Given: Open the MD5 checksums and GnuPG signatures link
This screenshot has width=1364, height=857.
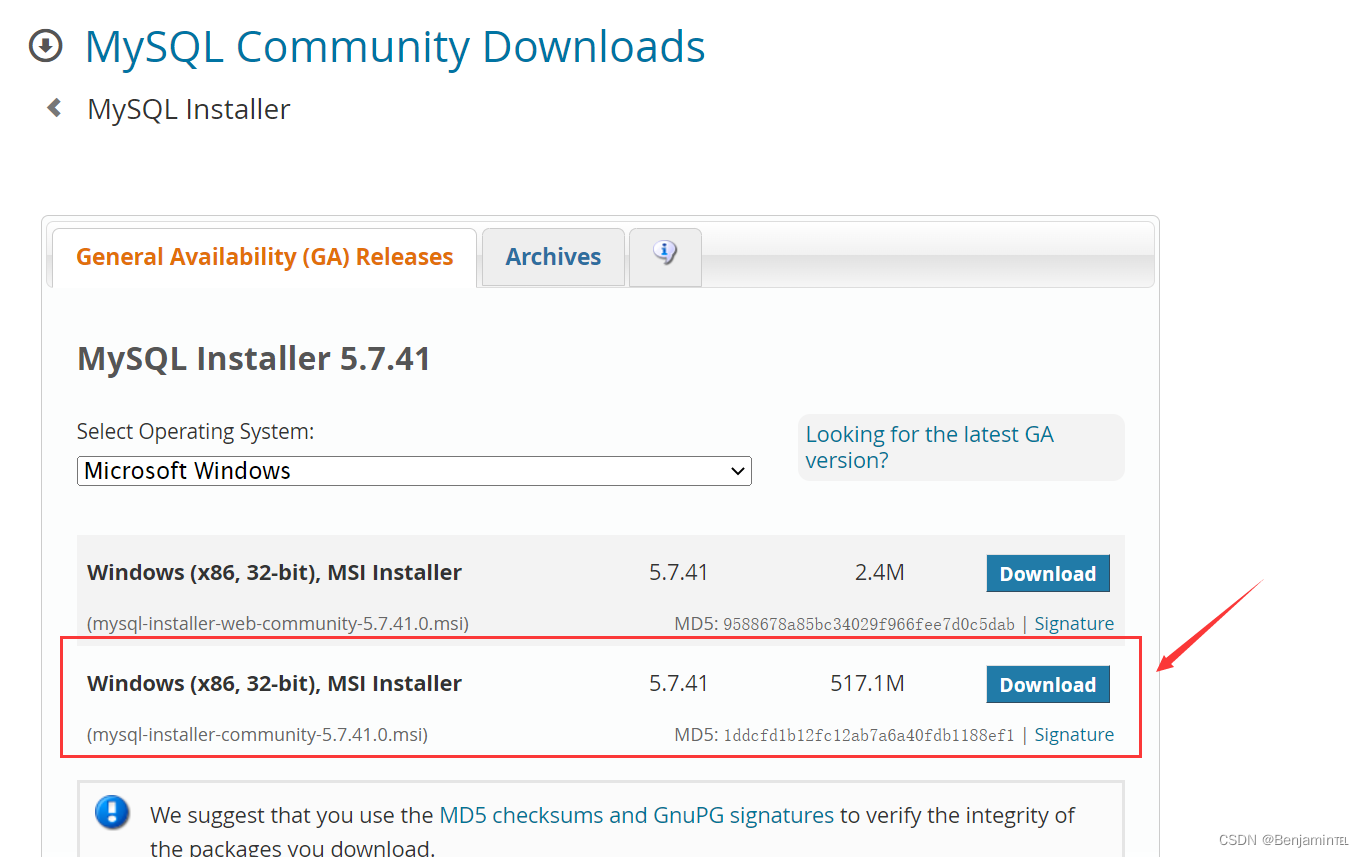Looking at the screenshot, I should [636, 815].
